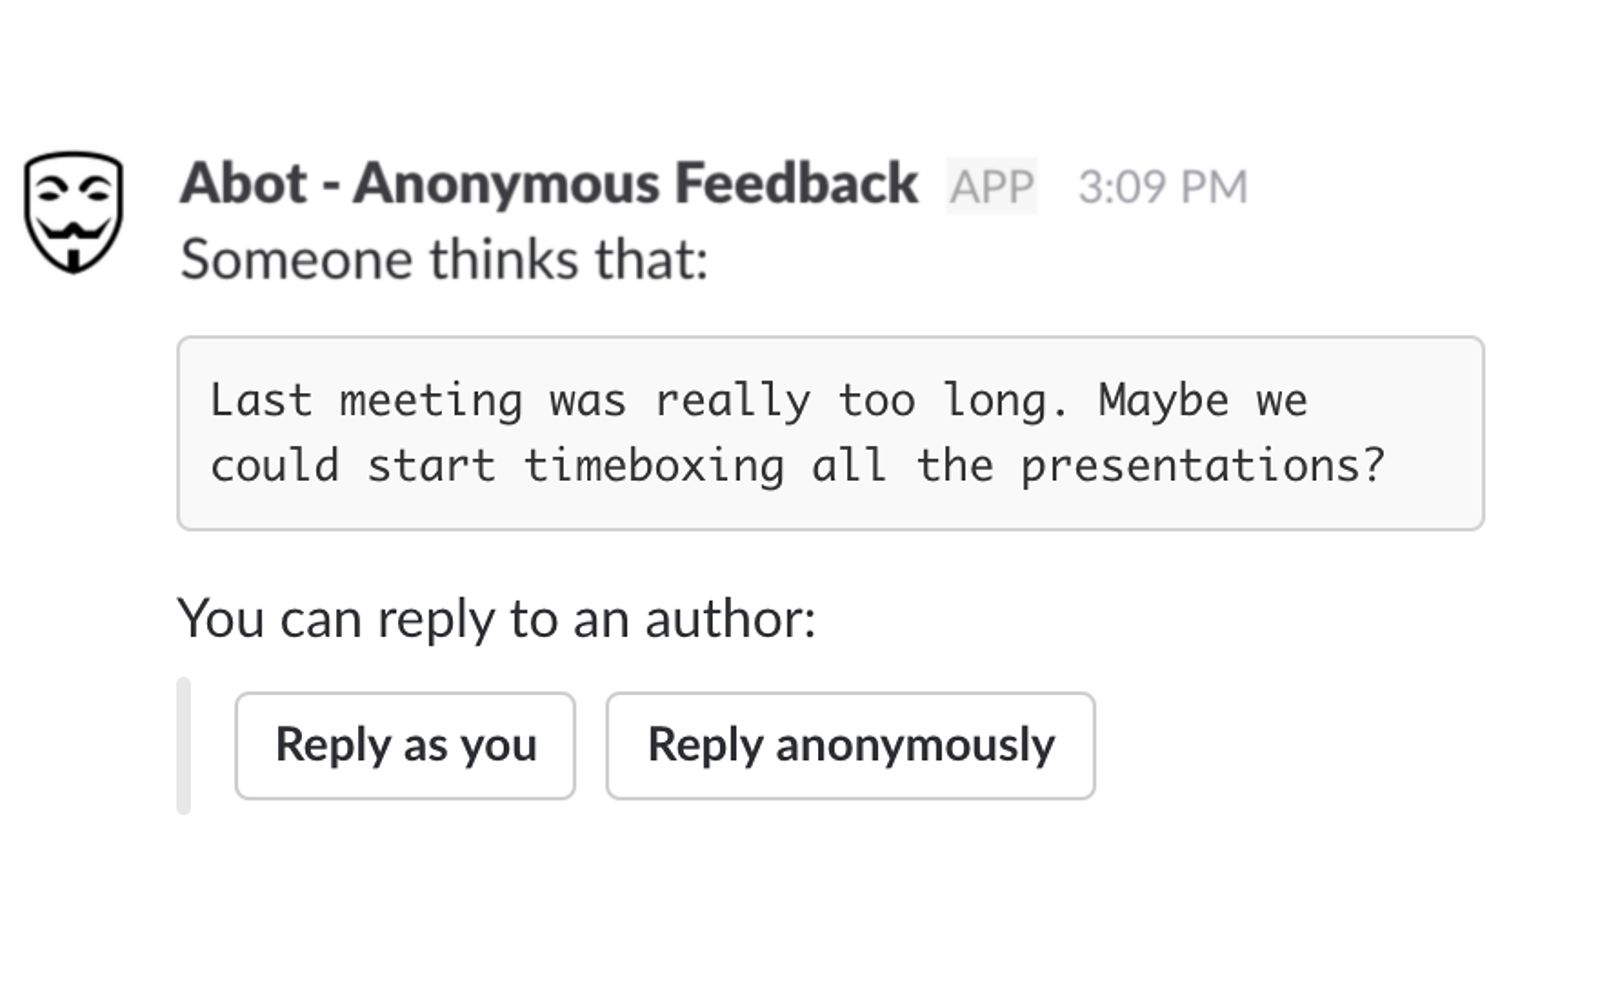Click the APP badge beside the sender name
The image size is (1600, 1000).
[x=991, y=186]
